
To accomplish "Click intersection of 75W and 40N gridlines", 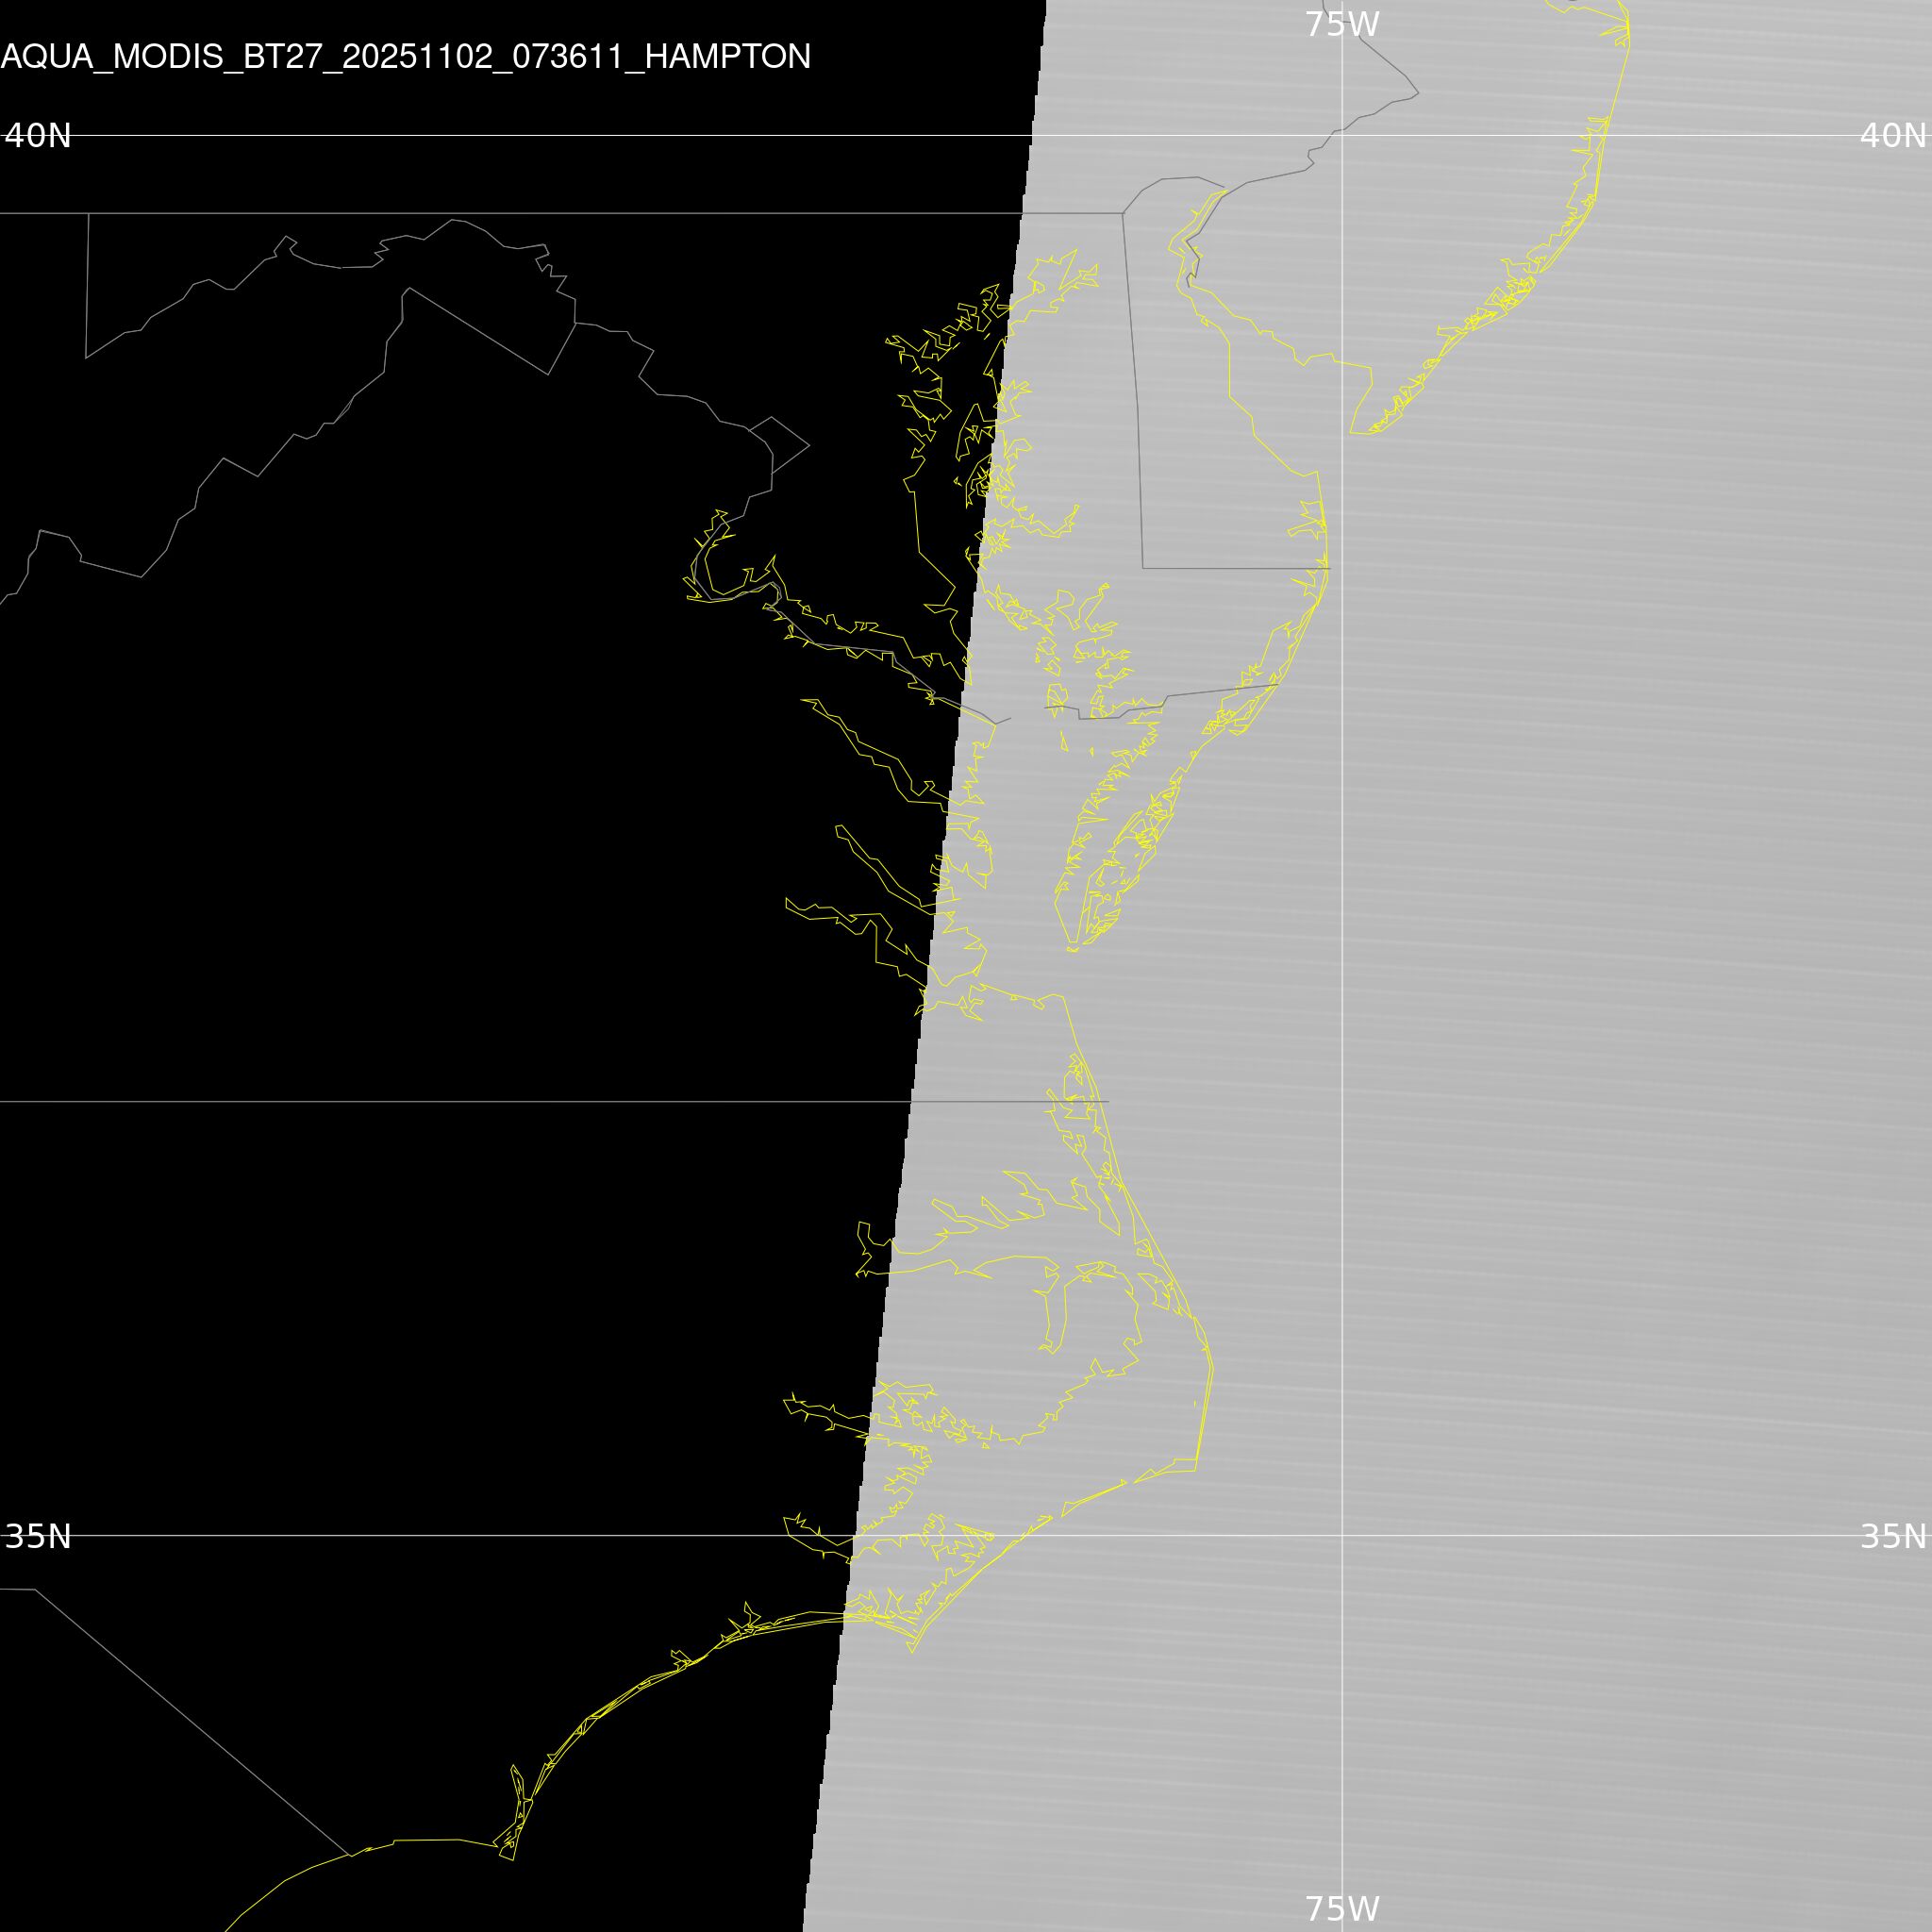I will [x=1342, y=135].
